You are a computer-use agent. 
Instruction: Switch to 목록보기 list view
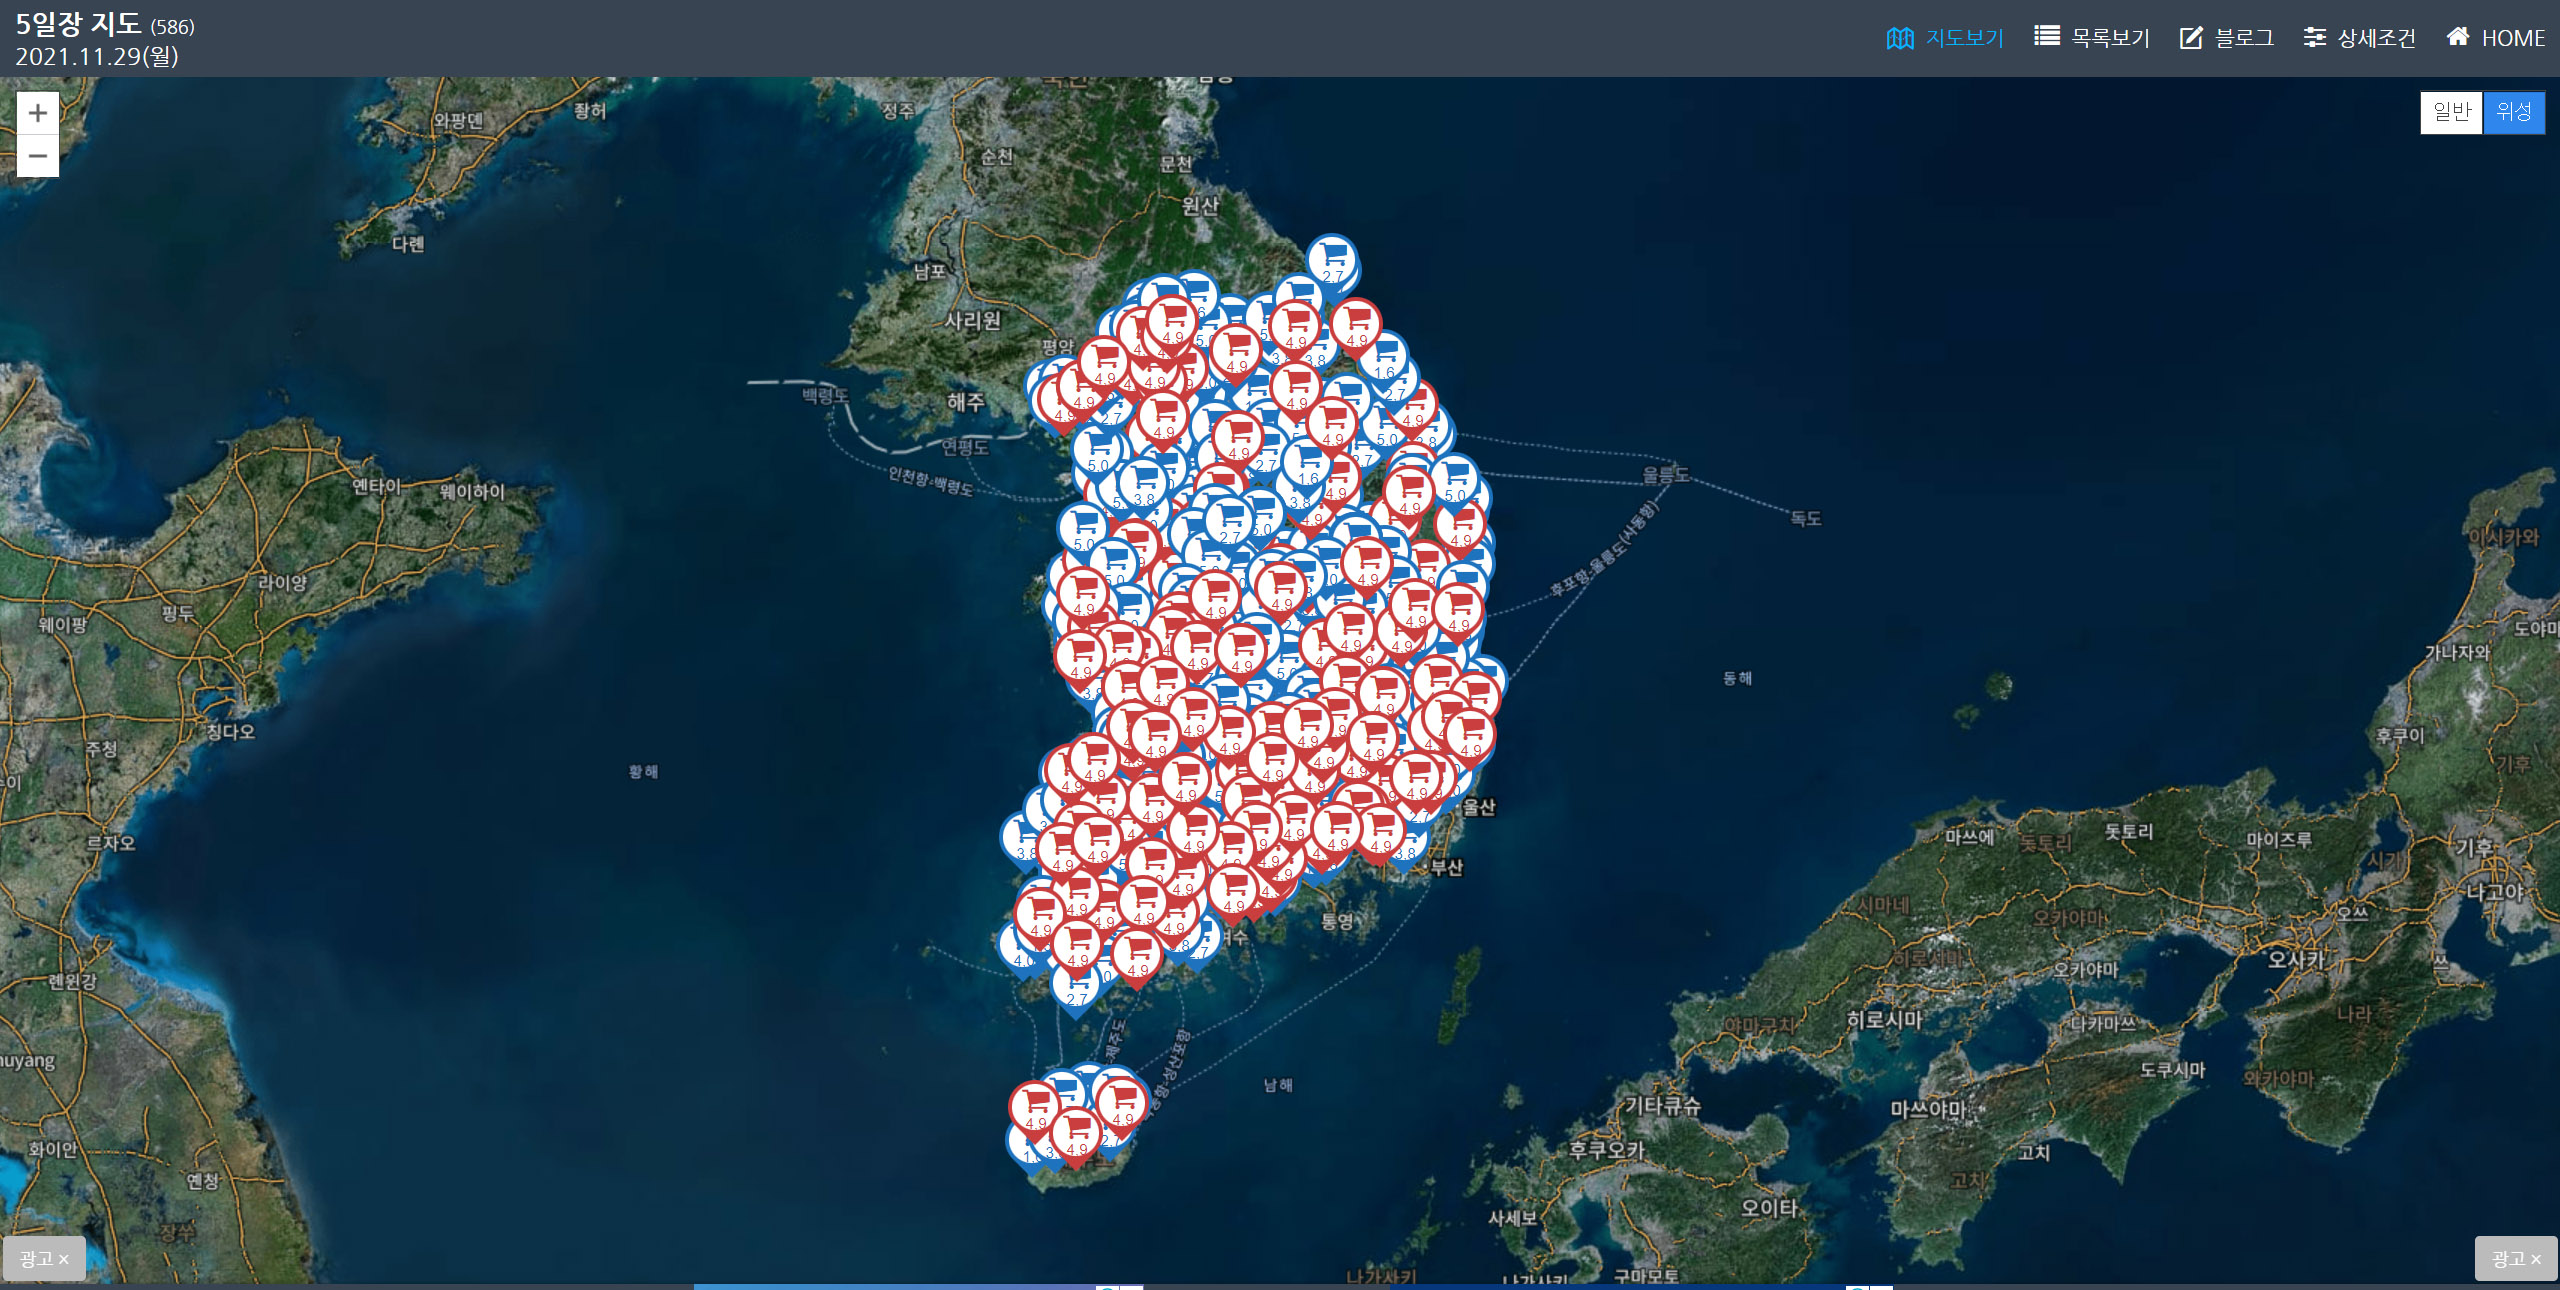click(2092, 38)
